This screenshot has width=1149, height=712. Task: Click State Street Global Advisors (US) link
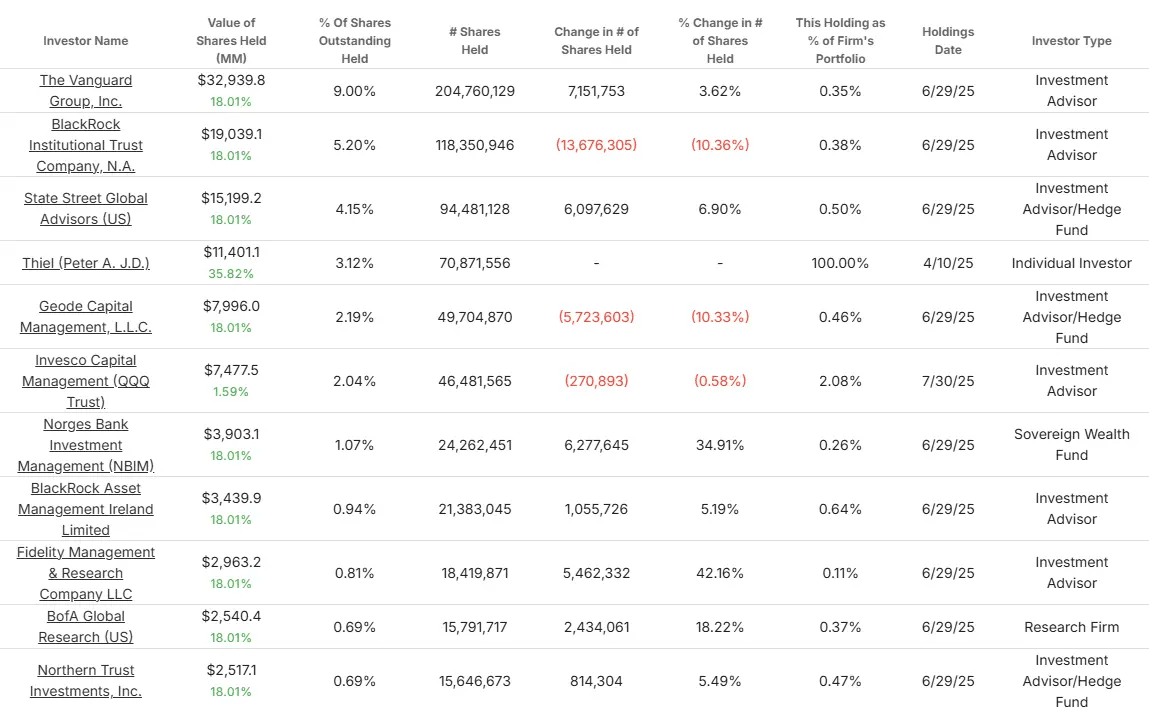[86, 209]
